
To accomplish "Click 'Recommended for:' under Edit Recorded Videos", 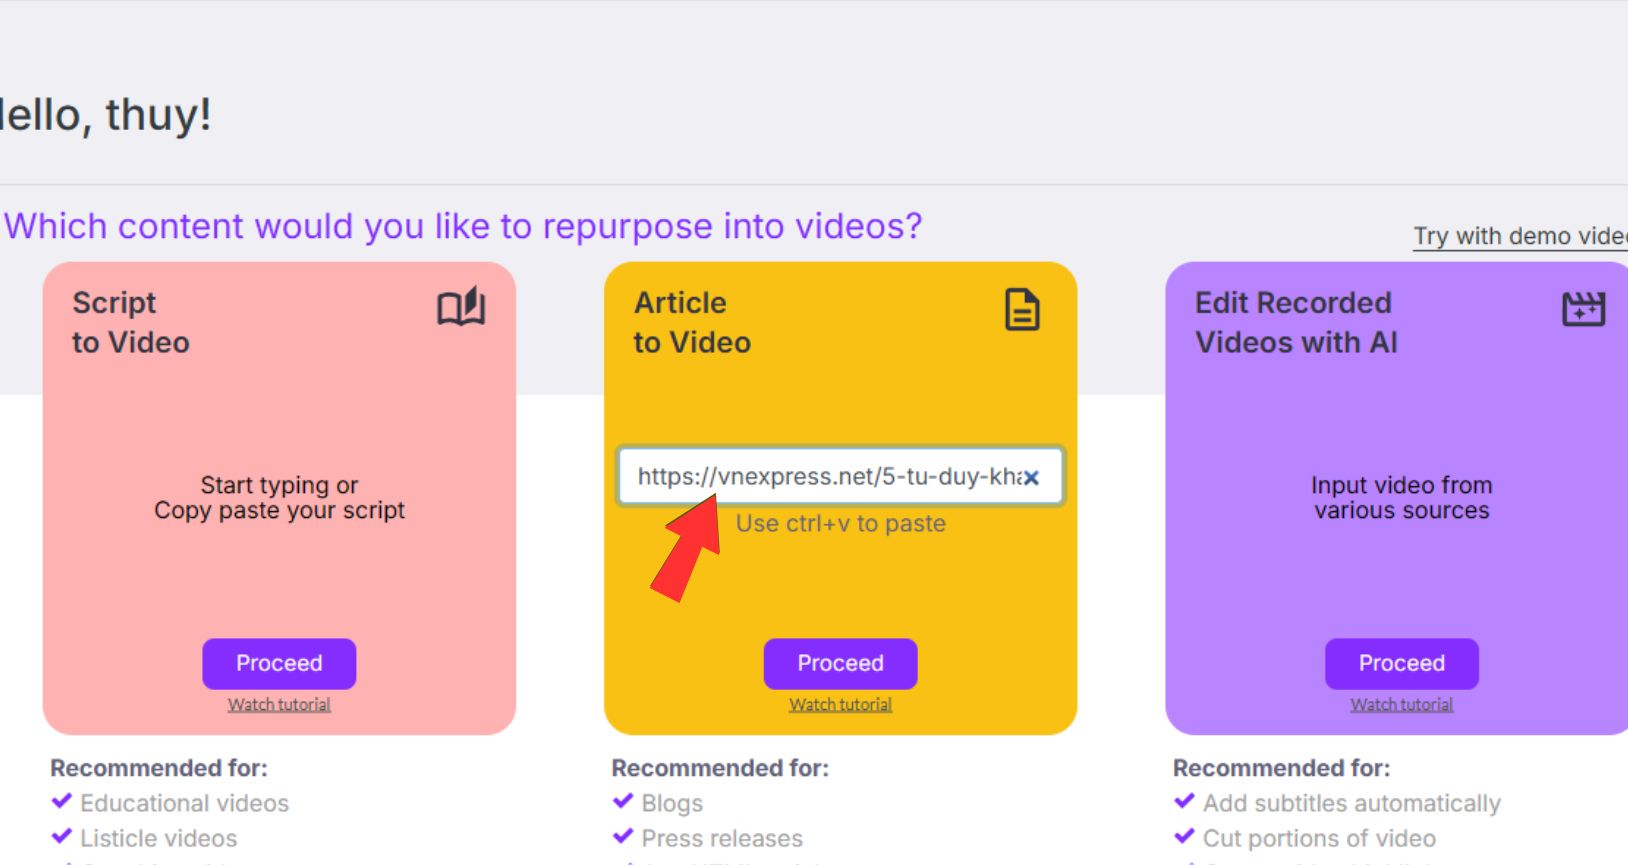I will pyautogui.click(x=1281, y=768).
